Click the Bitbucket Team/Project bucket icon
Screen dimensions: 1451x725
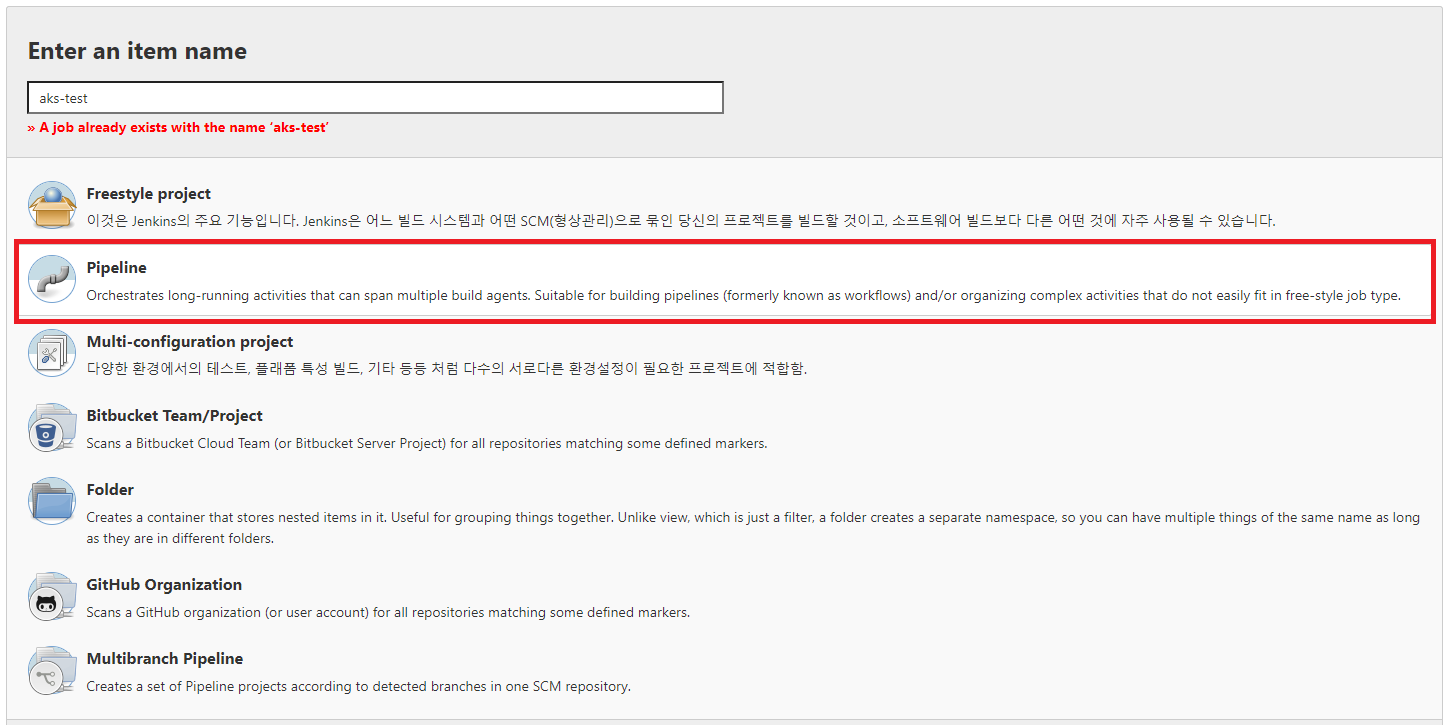(52, 428)
